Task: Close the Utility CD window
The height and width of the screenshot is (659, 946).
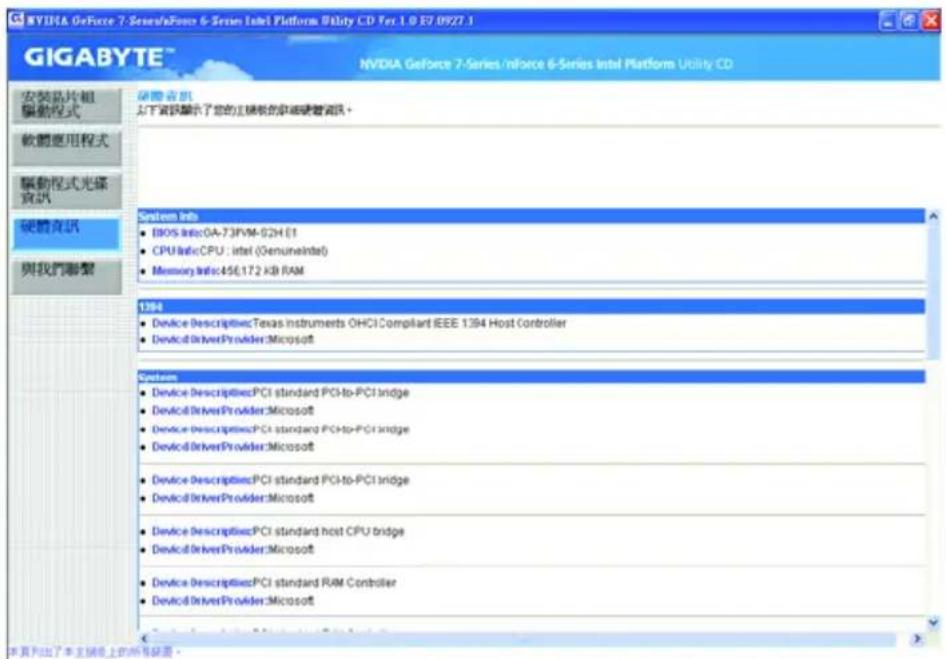Action: click(x=931, y=21)
